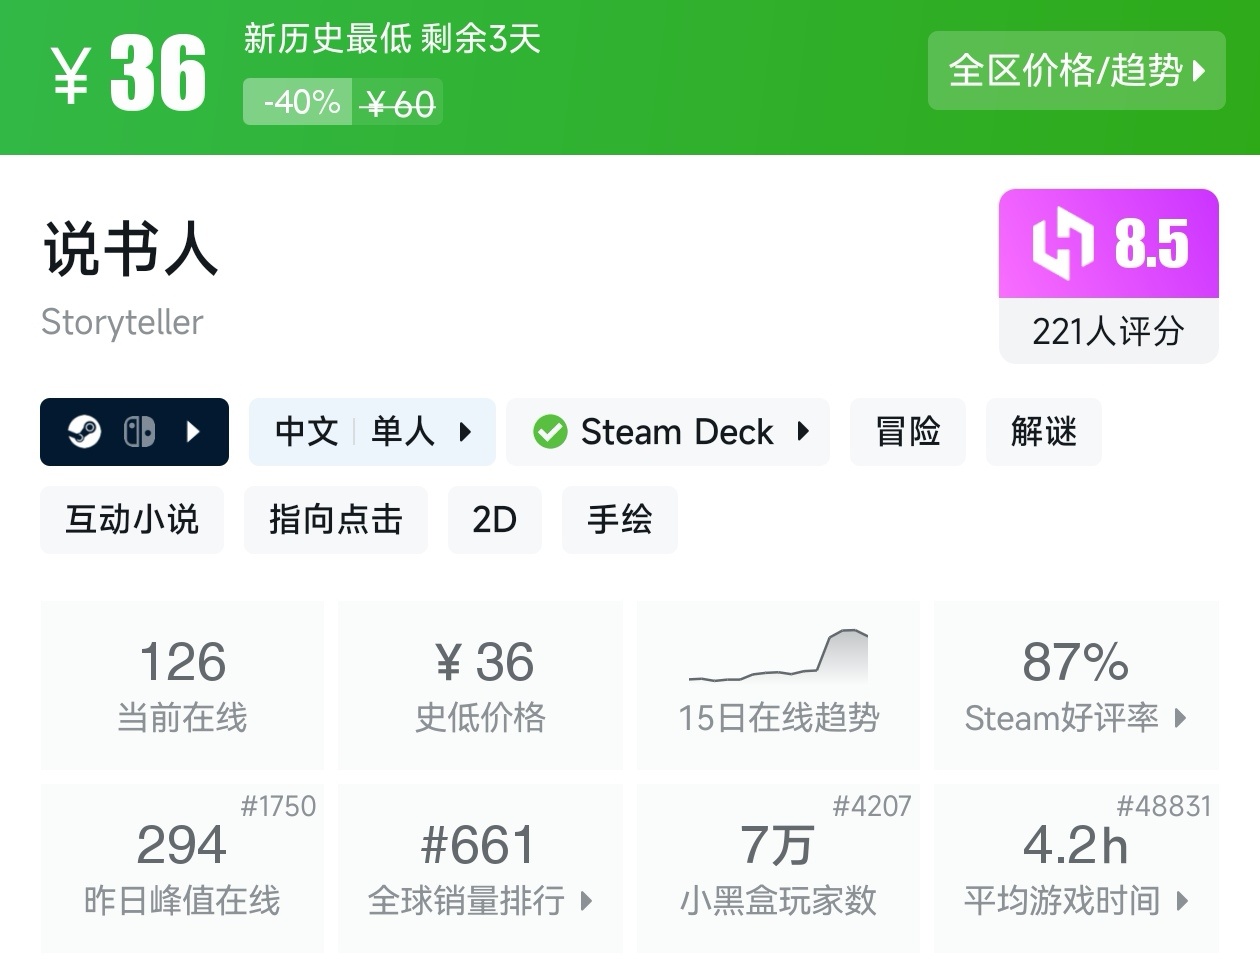
Task: Expand the platform selector arrow
Action: (x=194, y=432)
